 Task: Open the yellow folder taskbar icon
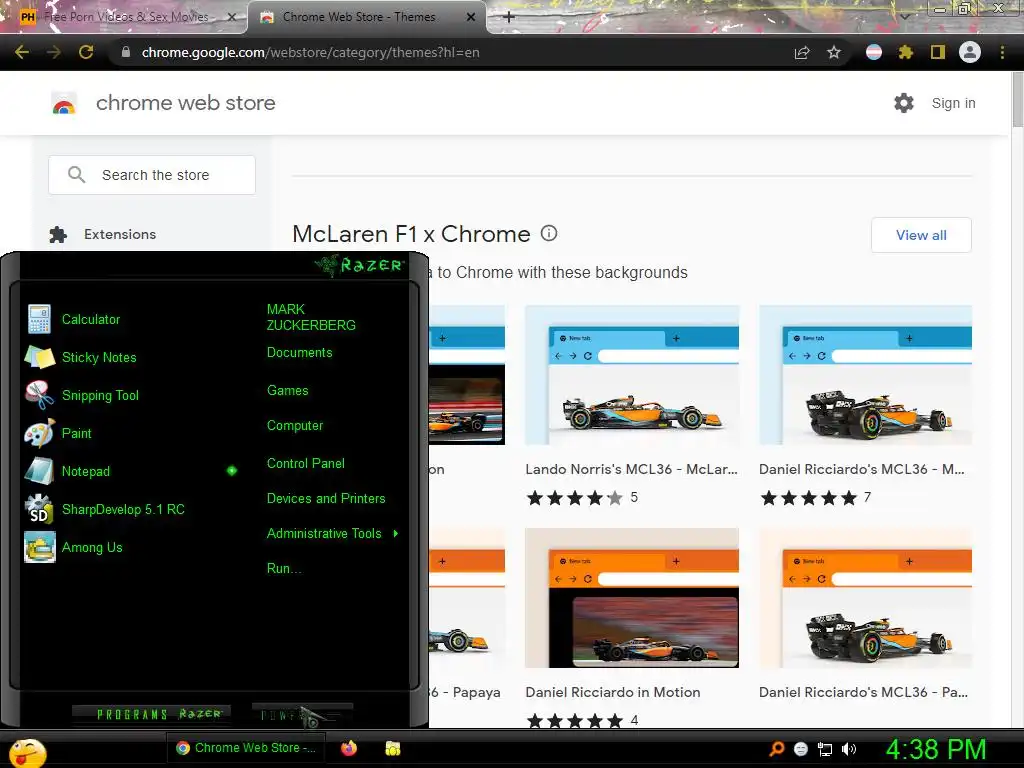tap(392, 748)
